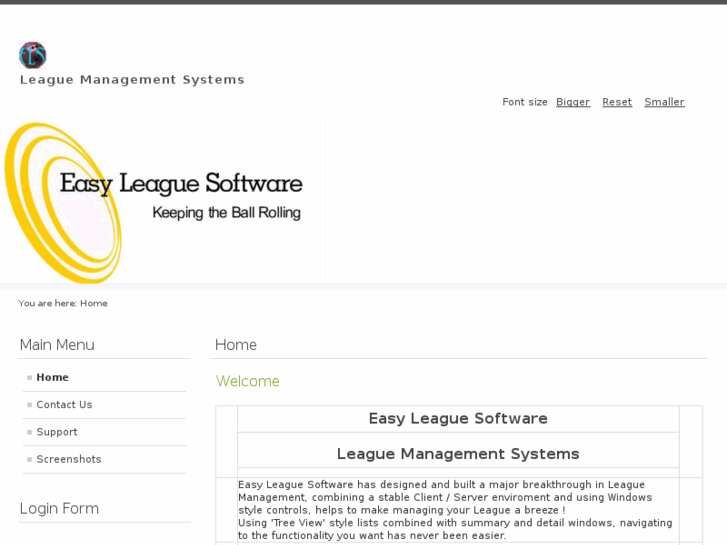Viewport: 727px width, 545px height.
Task: Make the font Smaller
Action: 664,102
